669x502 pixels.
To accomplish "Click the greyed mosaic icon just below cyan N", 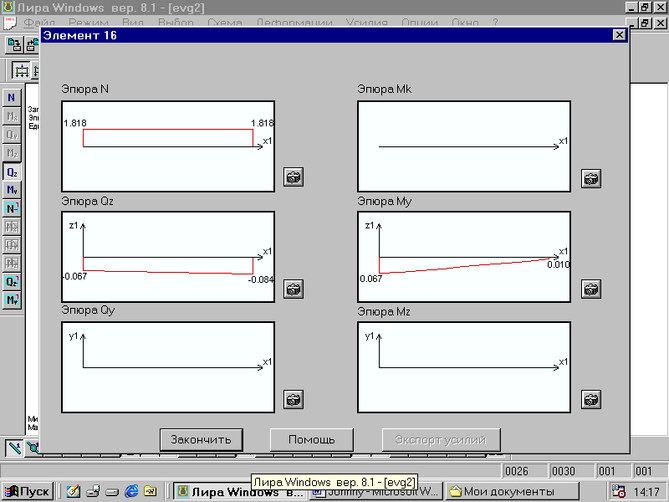I will 12,227.
